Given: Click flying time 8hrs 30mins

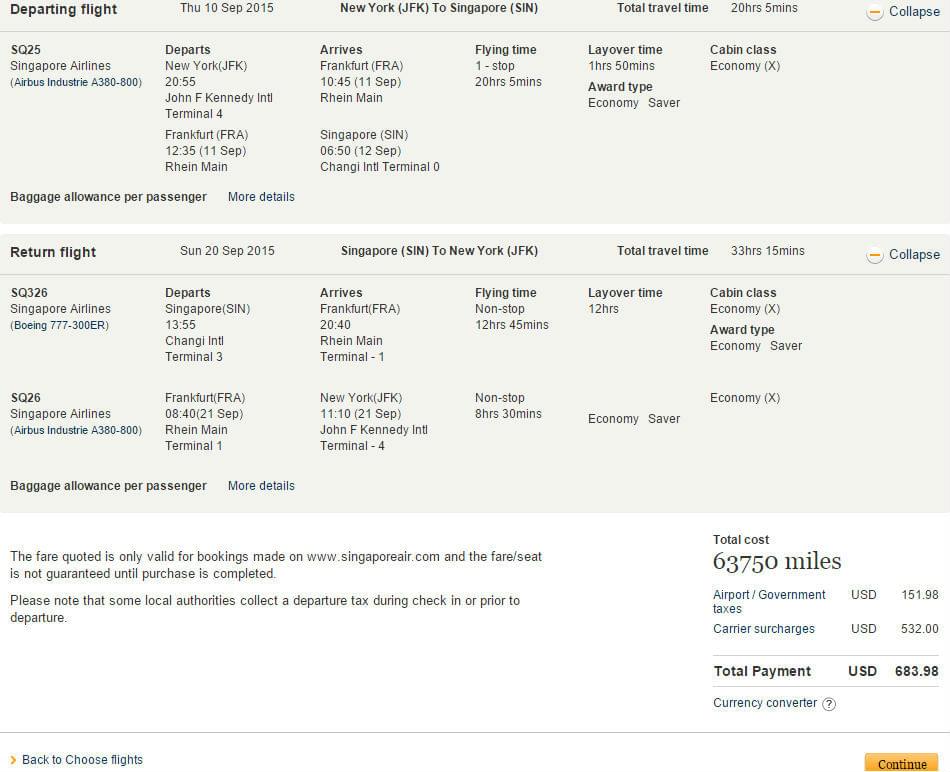Looking at the screenshot, I should click(x=508, y=414).
